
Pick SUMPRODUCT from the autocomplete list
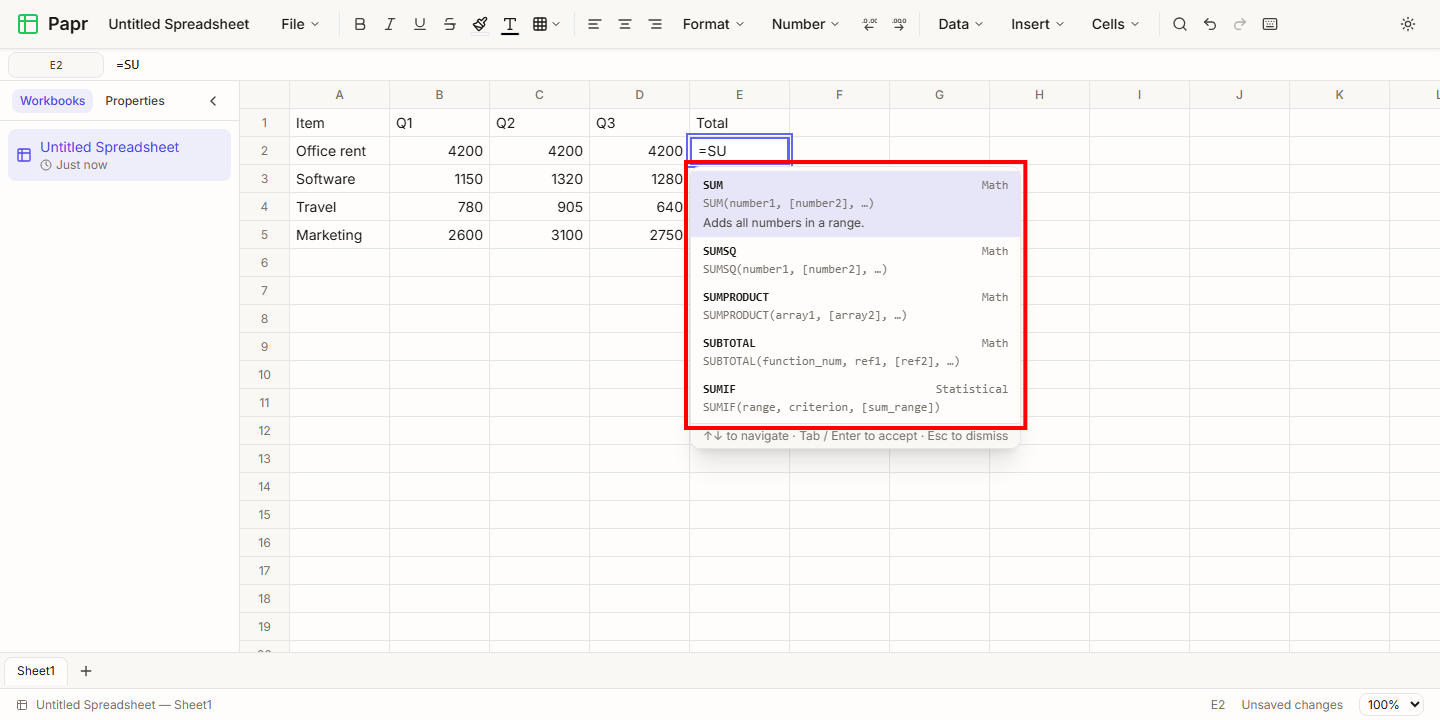855,306
